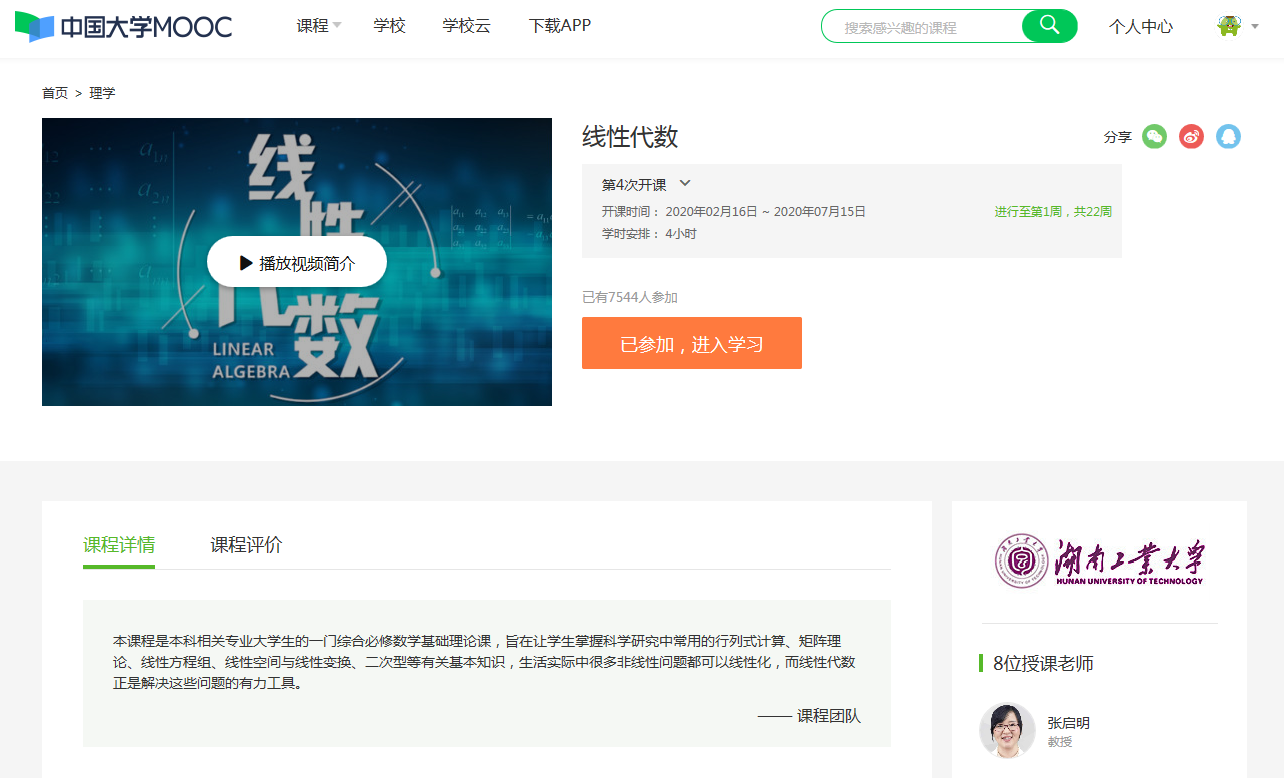Viewport: 1284px width, 778px height.
Task: Click the course search input field
Action: point(920,27)
